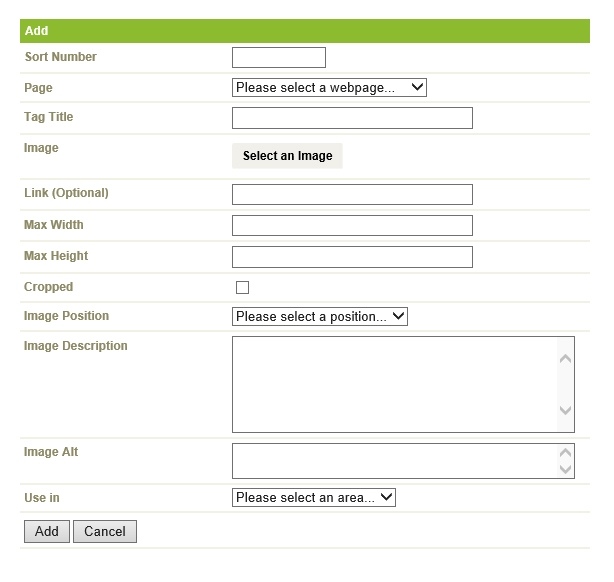Click Image Alt scroll down arrow
This screenshot has width=614, height=582.
tap(565, 469)
